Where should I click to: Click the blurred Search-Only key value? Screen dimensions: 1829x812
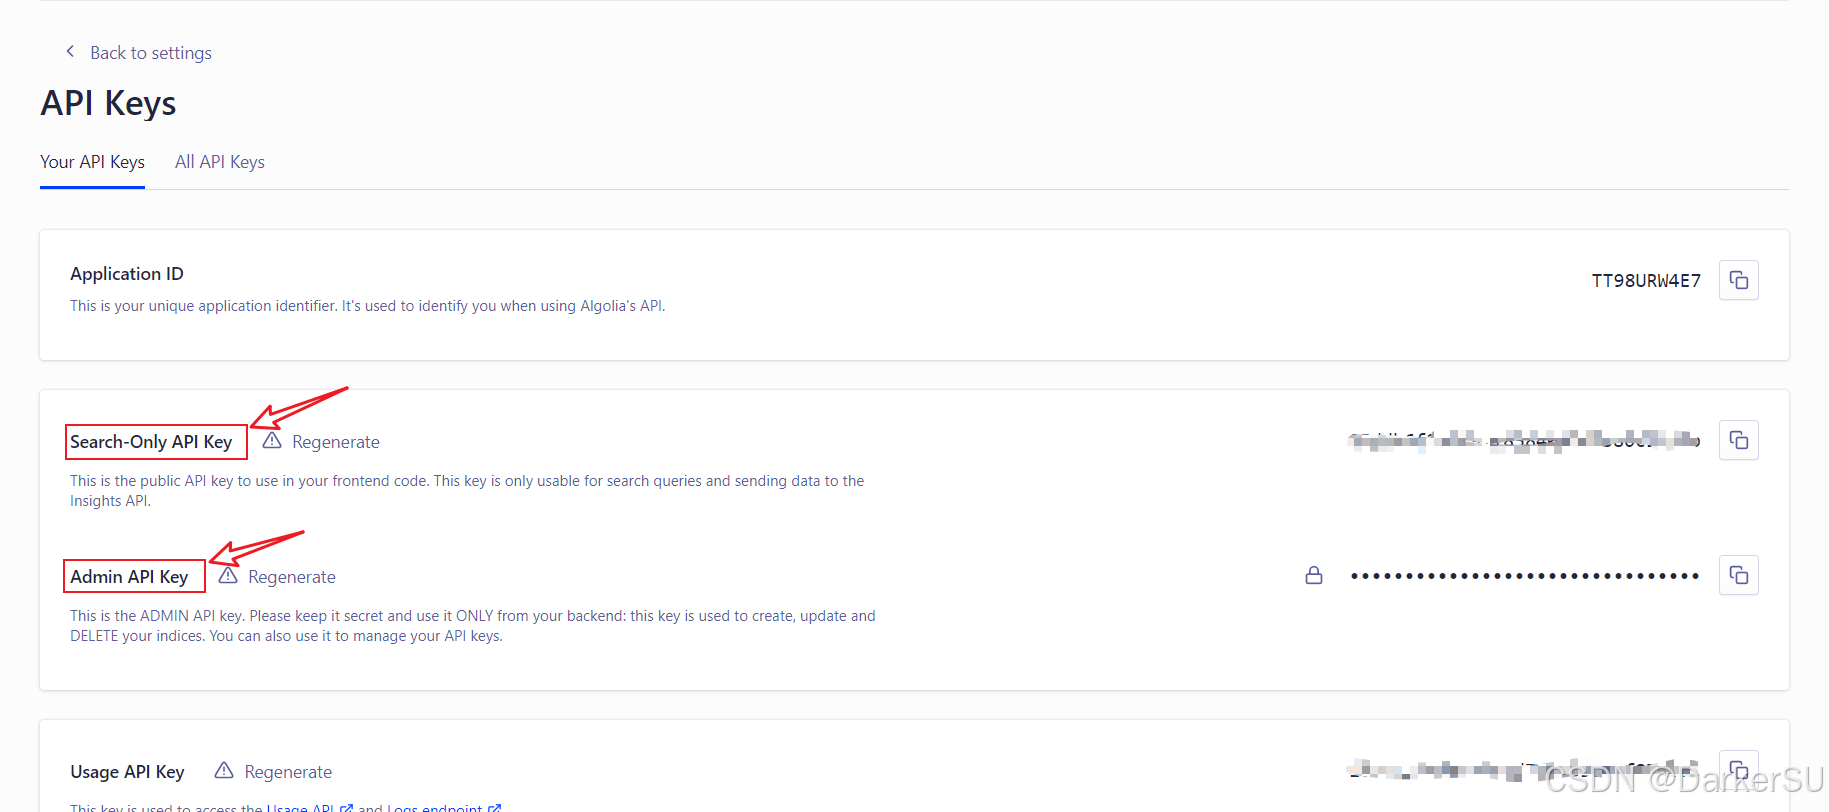(1524, 441)
